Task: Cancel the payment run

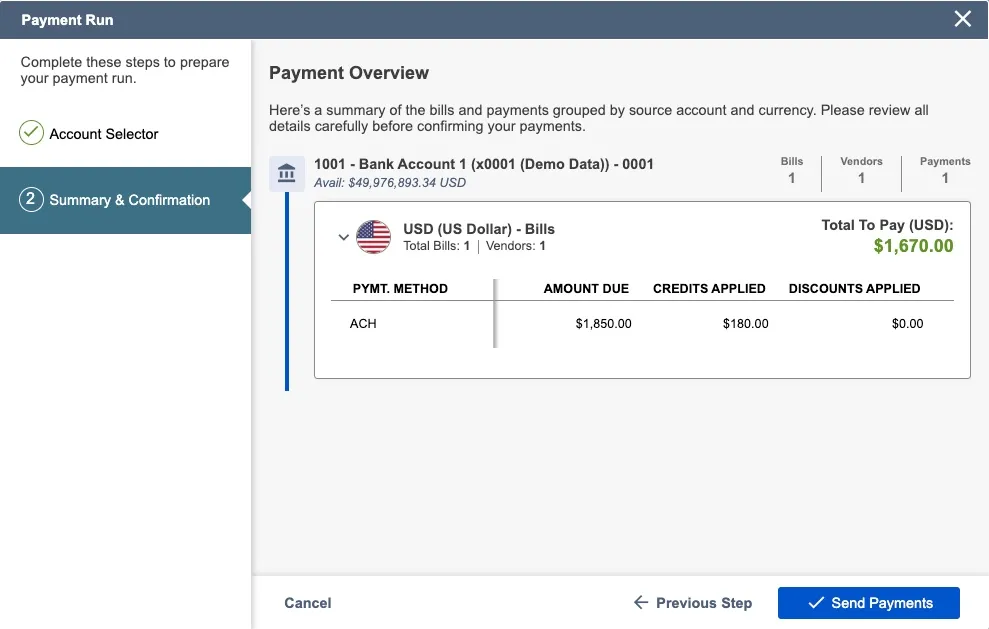Action: 308,603
